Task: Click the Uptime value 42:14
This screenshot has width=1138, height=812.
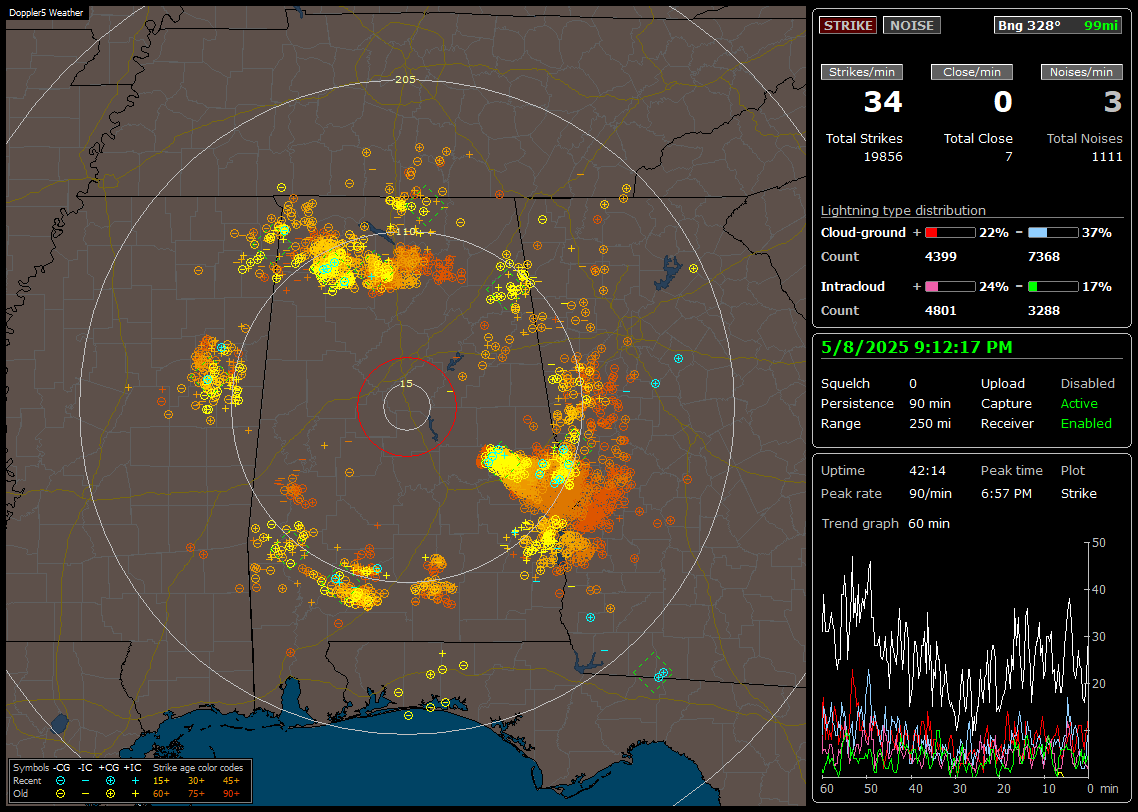Action: coord(928,471)
